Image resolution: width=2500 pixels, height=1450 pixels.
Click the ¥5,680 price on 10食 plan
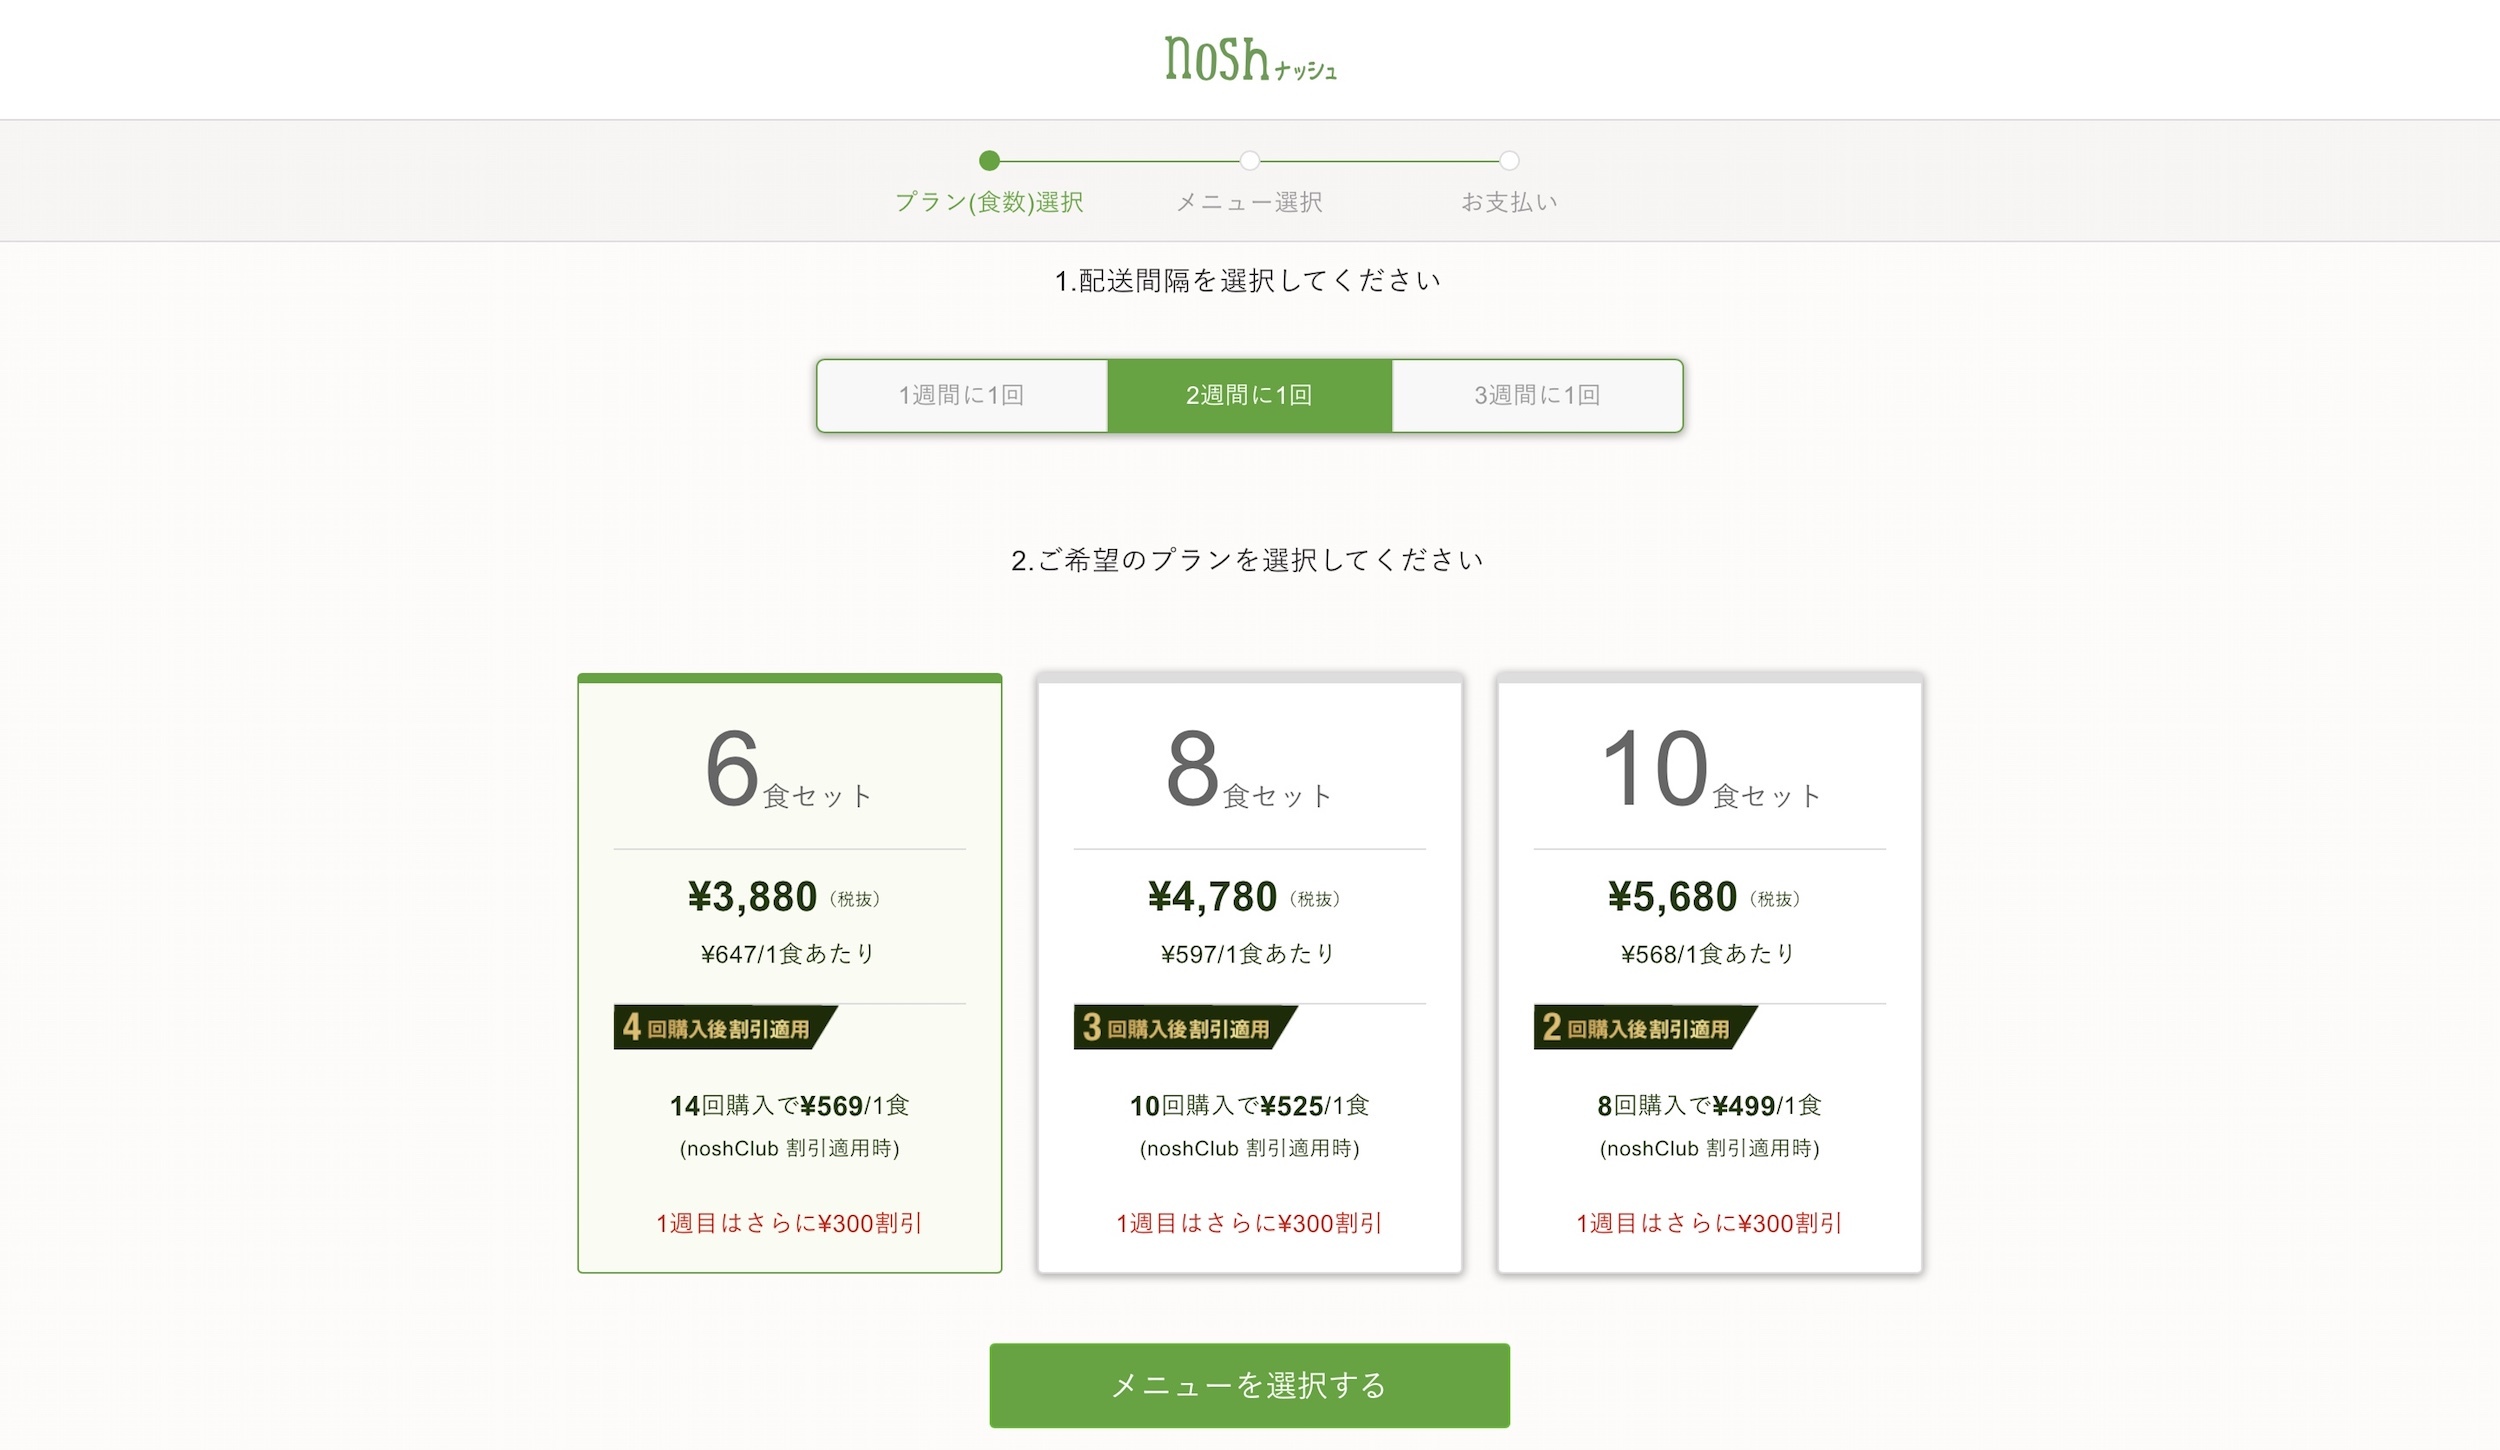point(1673,897)
